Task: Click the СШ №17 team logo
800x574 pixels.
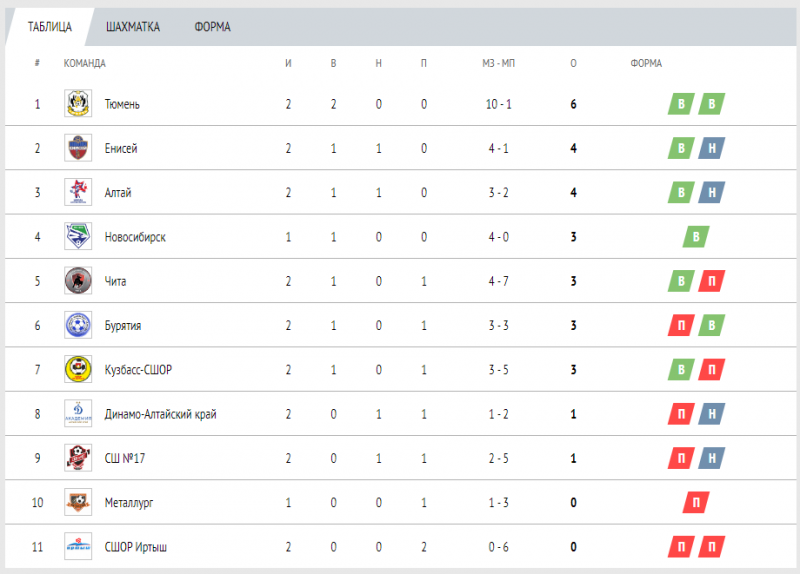Action: (77, 458)
